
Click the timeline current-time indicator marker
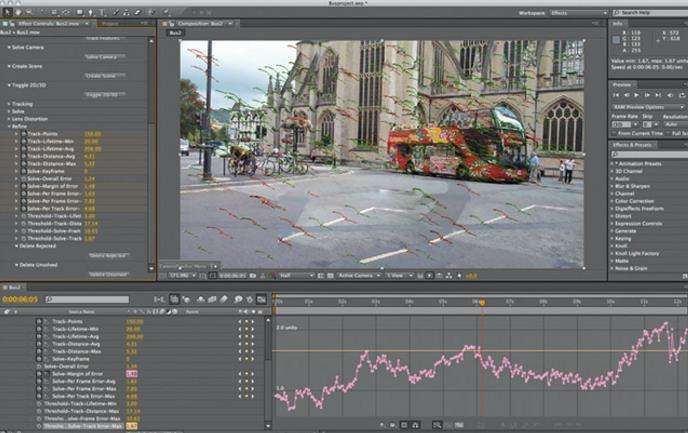(x=482, y=302)
